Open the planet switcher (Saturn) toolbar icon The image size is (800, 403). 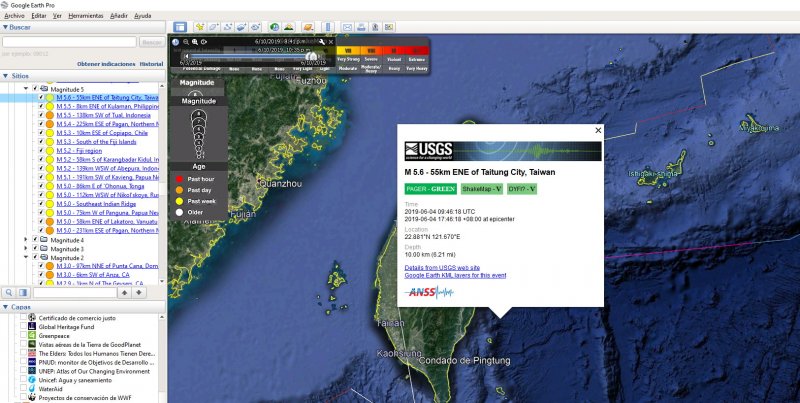tap(308, 27)
